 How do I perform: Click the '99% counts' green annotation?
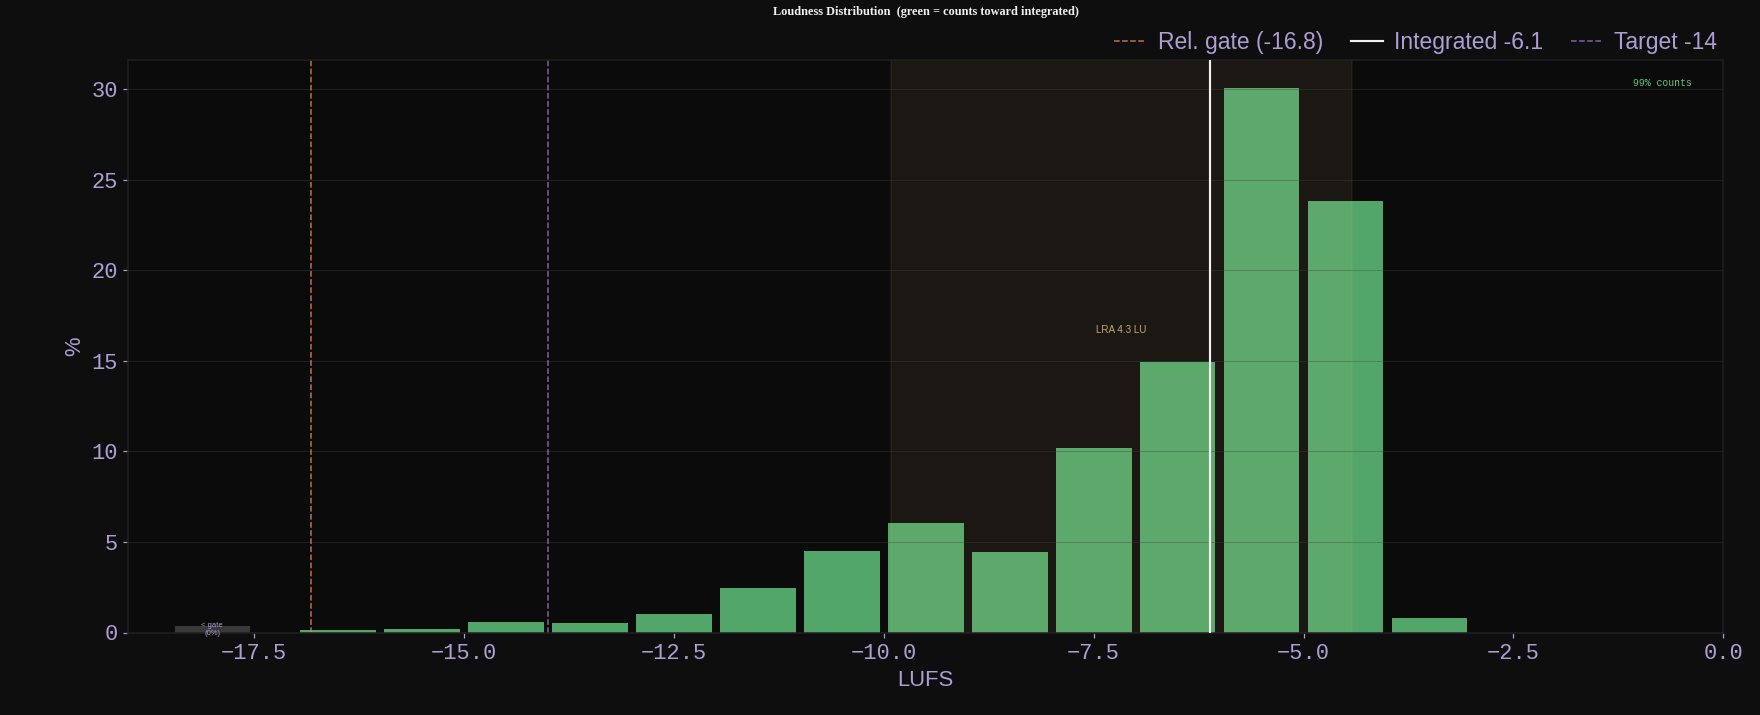point(1662,83)
